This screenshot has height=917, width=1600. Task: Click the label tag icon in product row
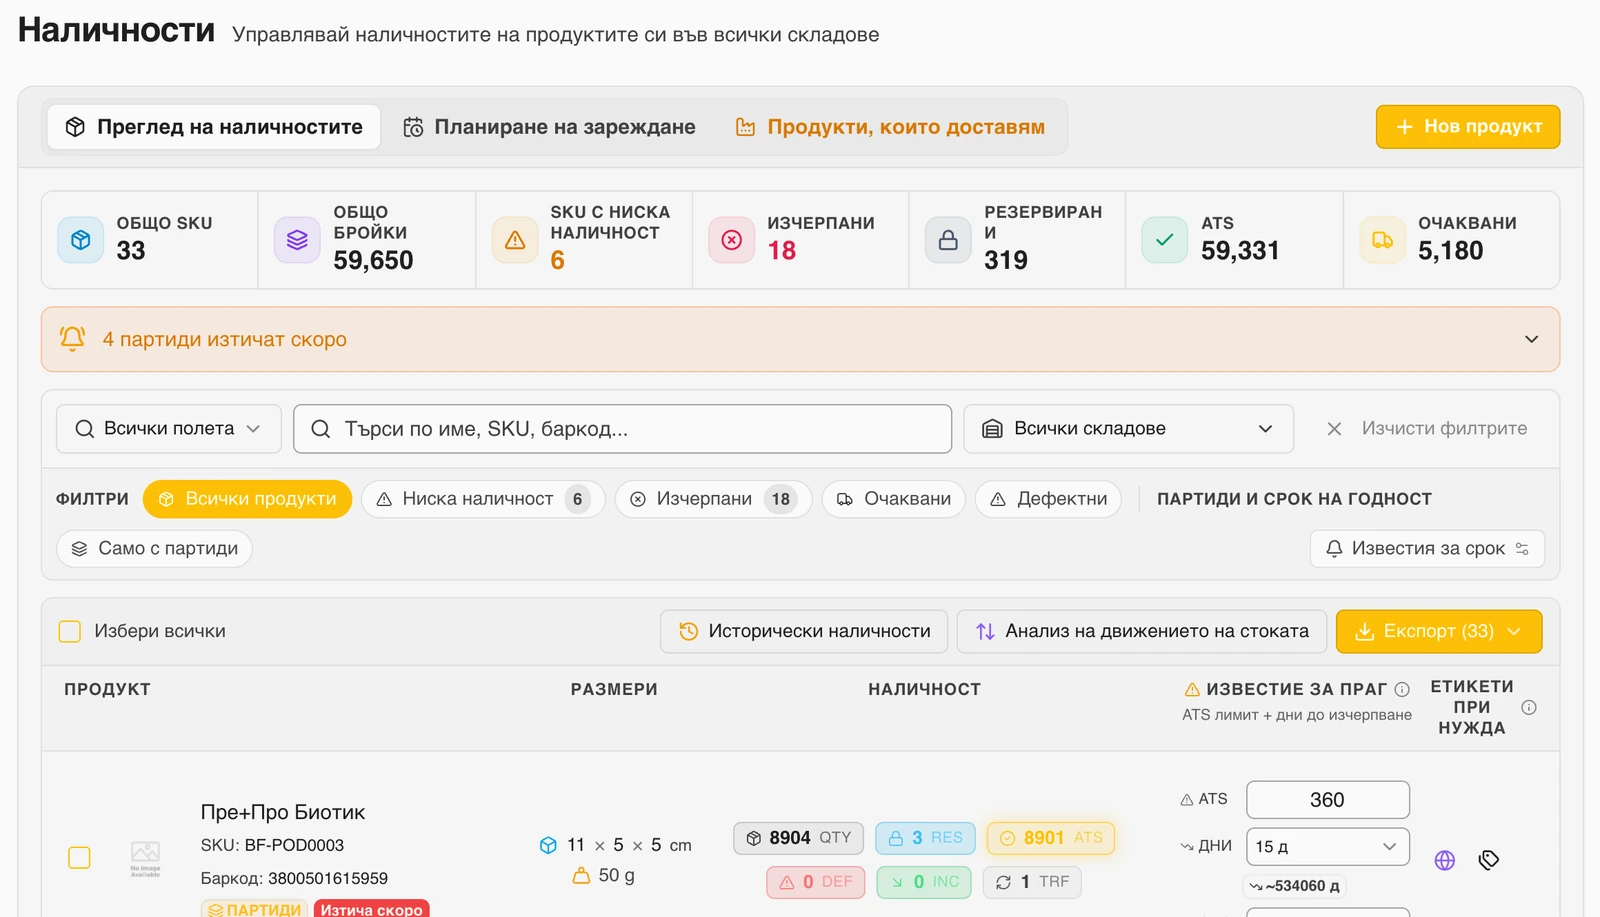tap(1489, 860)
